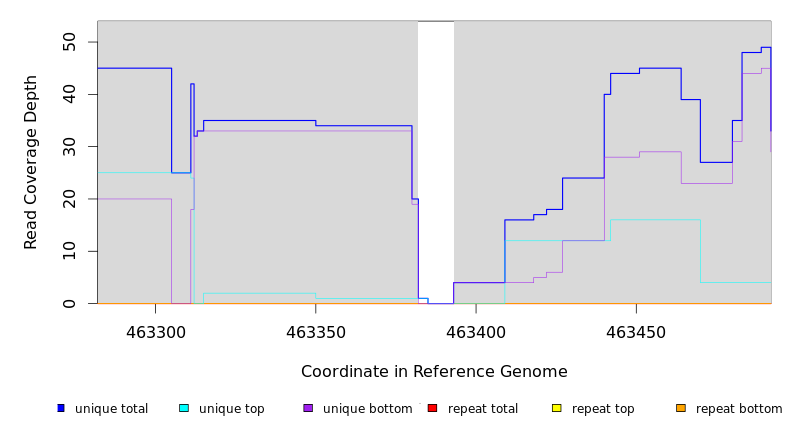The image size is (792, 432).
Task: Click the cyan unique top legend swatch
Action: point(184,408)
